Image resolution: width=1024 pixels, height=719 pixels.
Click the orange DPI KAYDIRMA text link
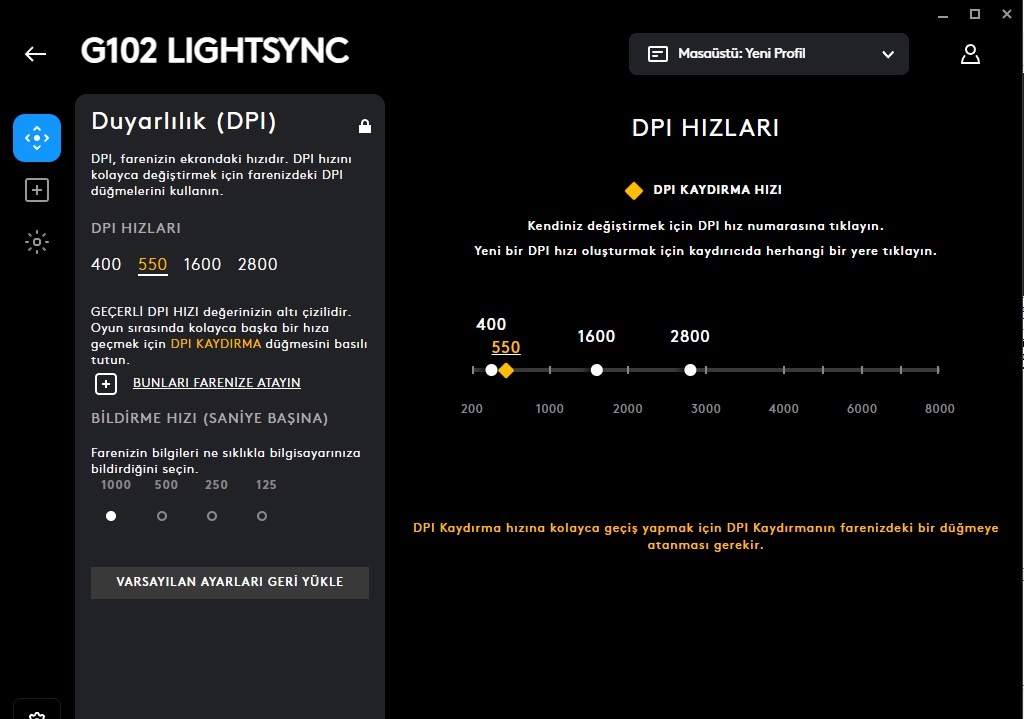[x=216, y=344]
